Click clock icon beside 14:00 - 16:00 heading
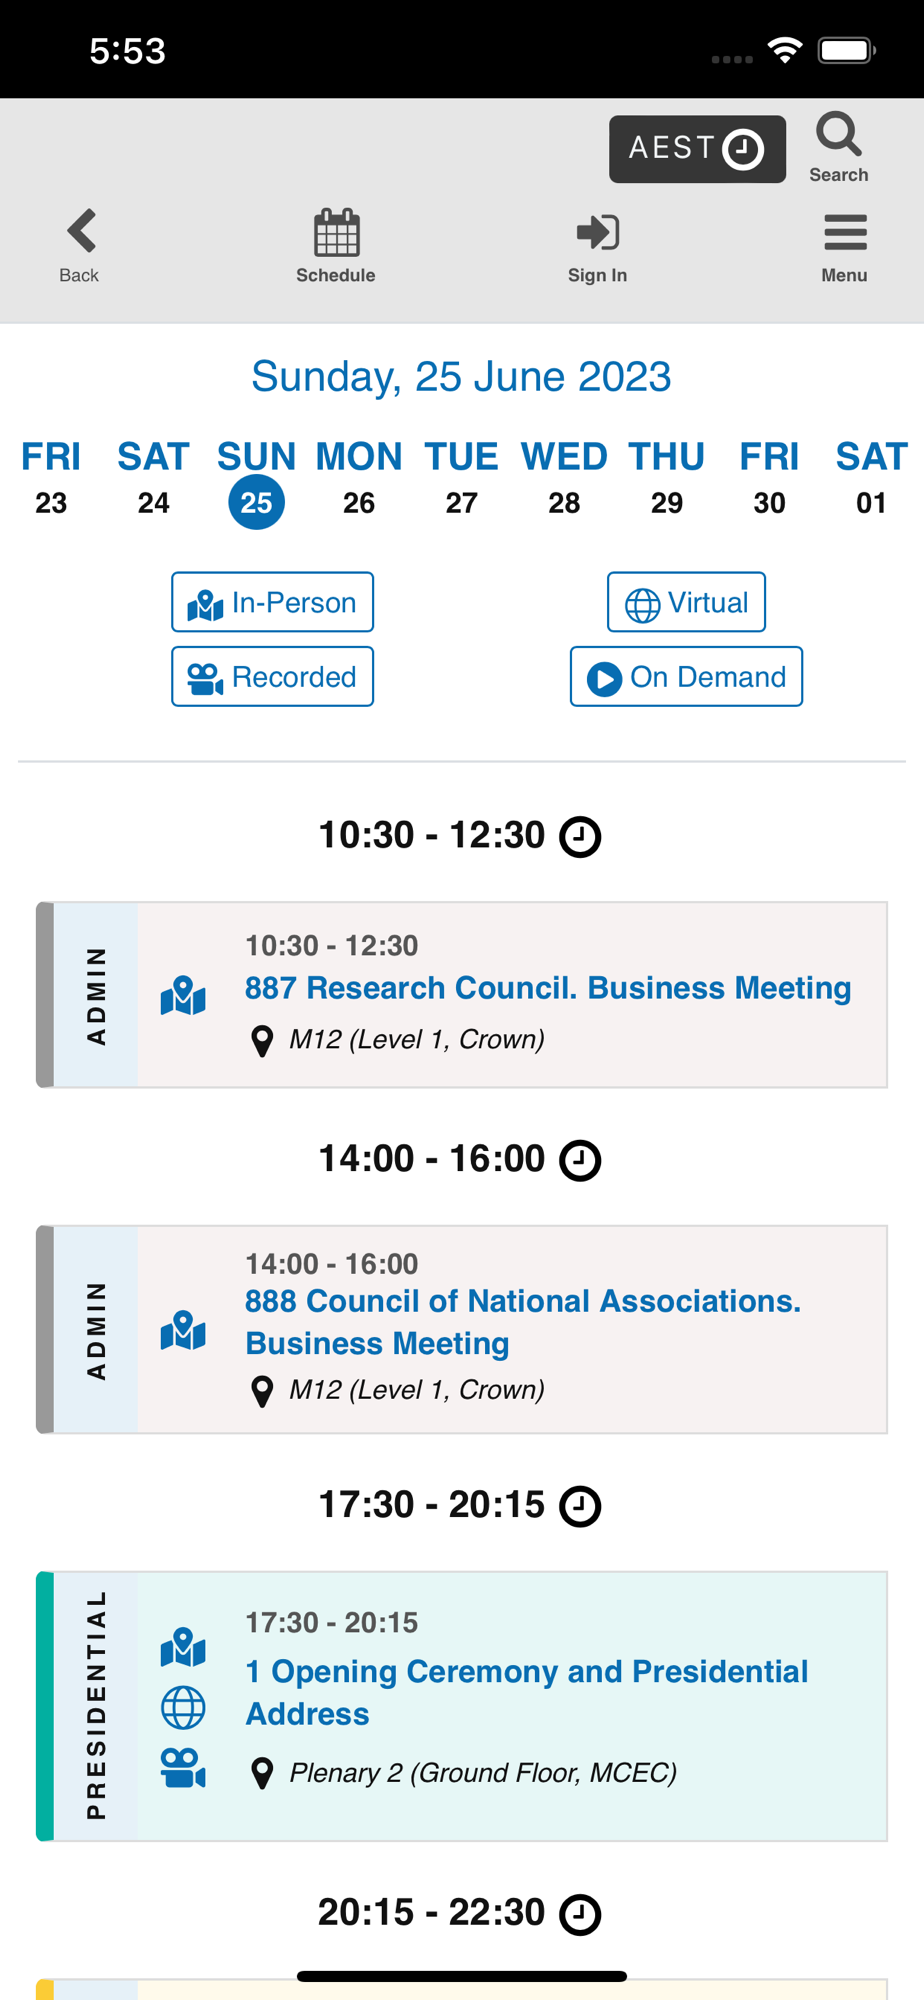Viewport: 924px width, 2000px height. pyautogui.click(x=580, y=1161)
